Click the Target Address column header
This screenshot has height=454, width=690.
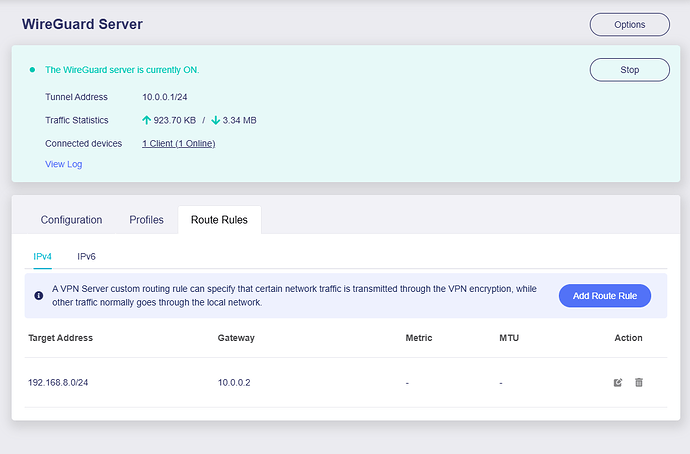coord(60,338)
